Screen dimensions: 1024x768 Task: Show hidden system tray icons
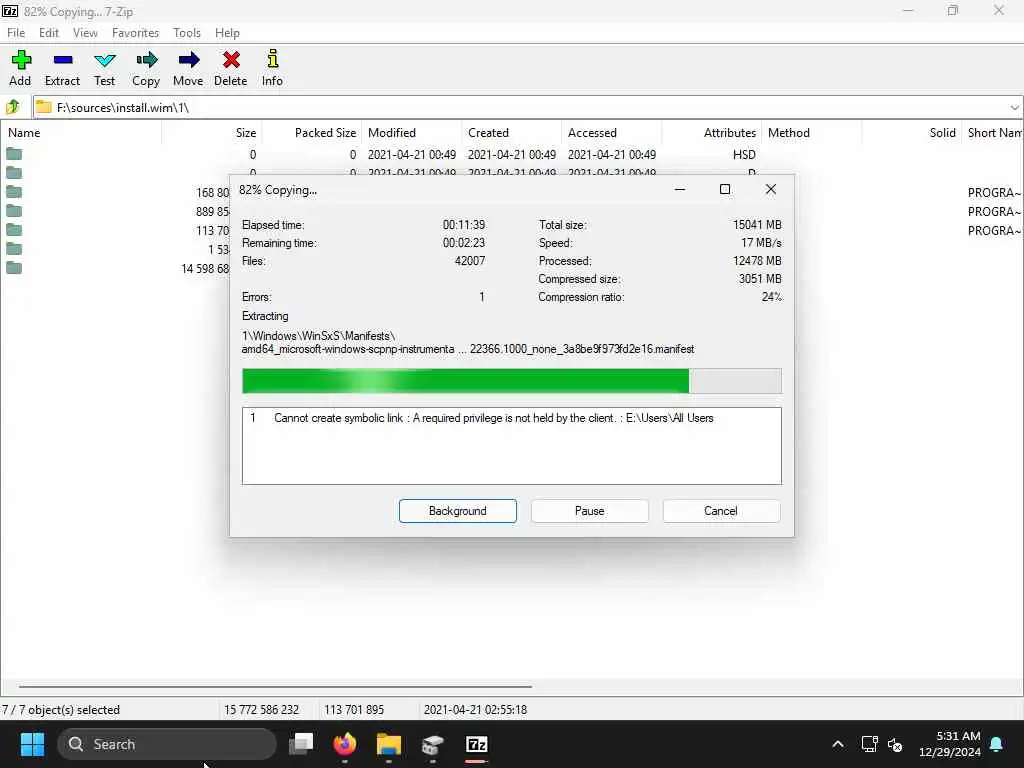click(x=838, y=744)
